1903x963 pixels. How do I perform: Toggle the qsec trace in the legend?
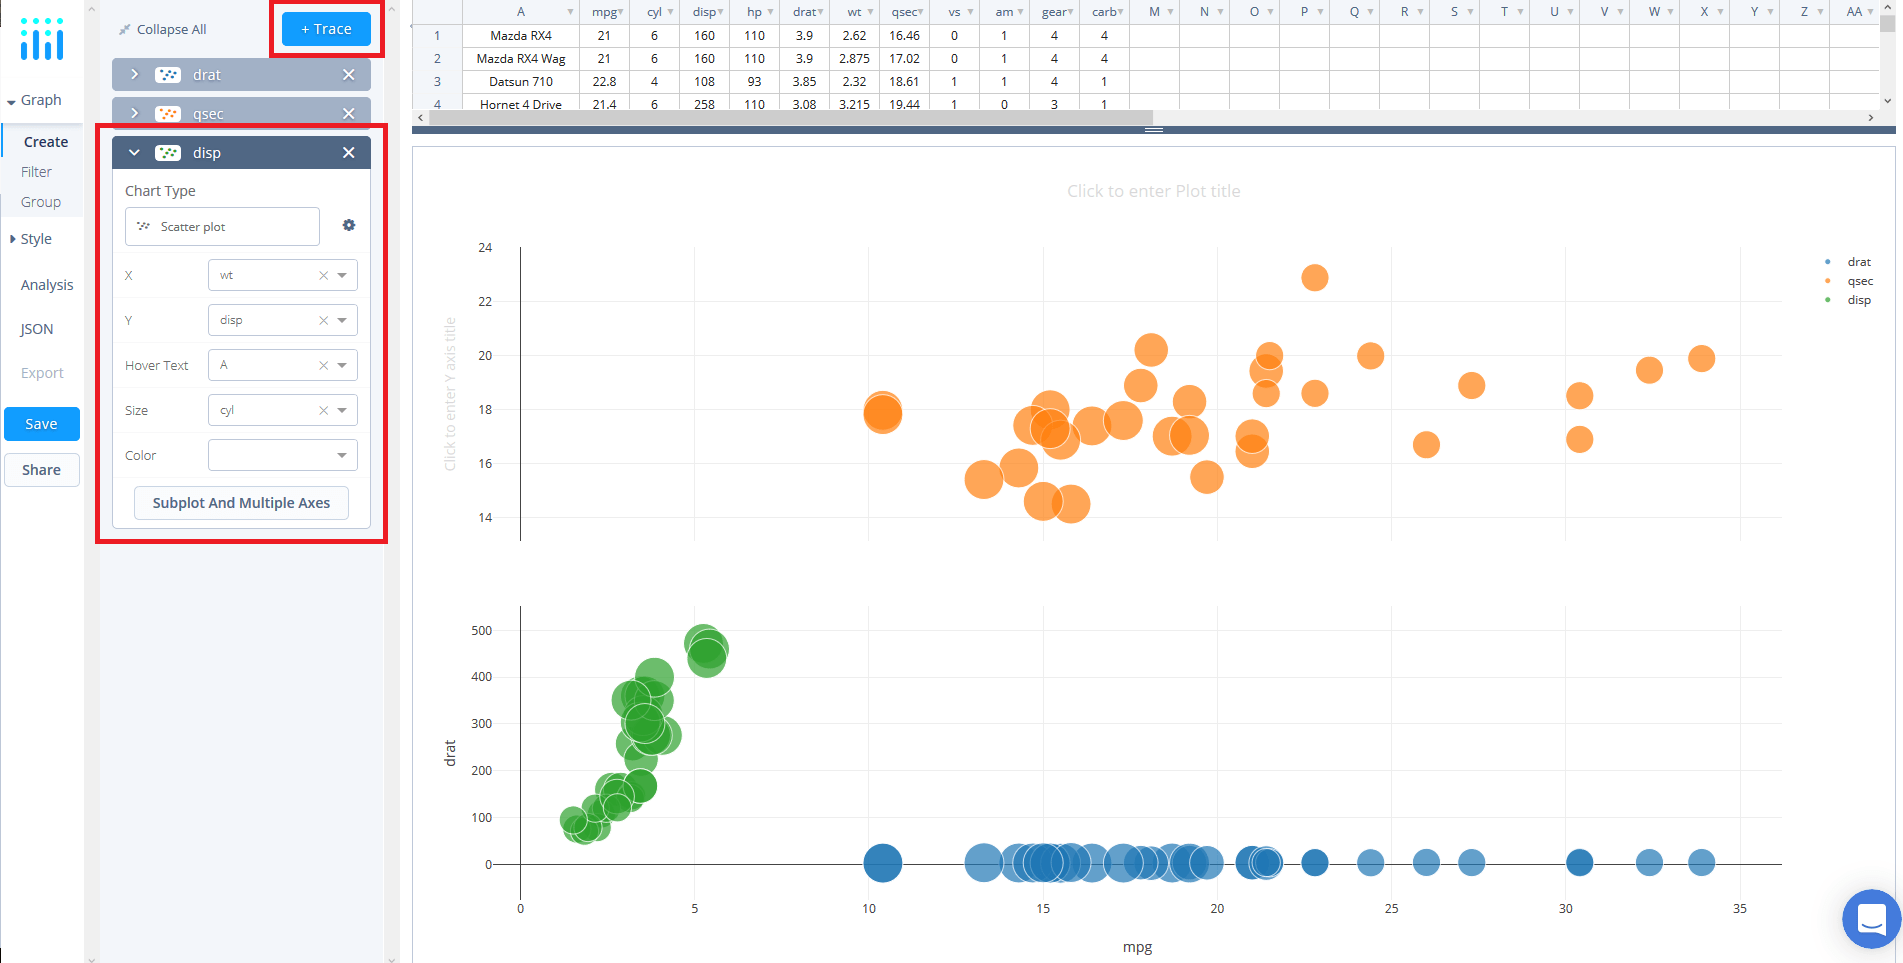pyautogui.click(x=1859, y=281)
